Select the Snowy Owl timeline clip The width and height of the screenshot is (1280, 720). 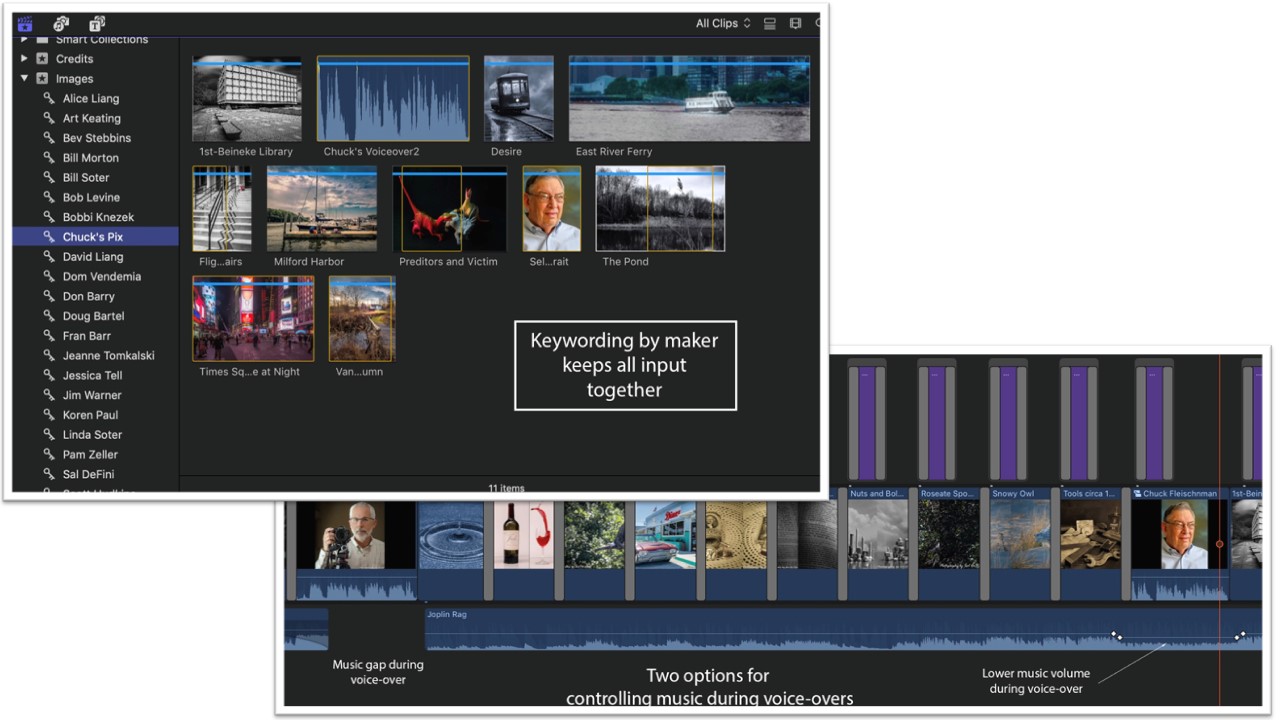pyautogui.click(x=1021, y=544)
